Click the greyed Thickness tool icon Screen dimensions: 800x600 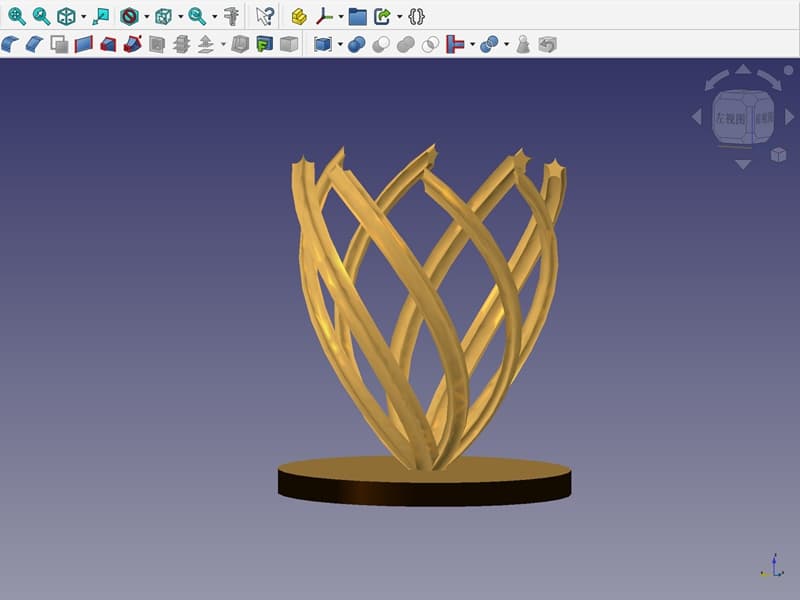pos(240,44)
